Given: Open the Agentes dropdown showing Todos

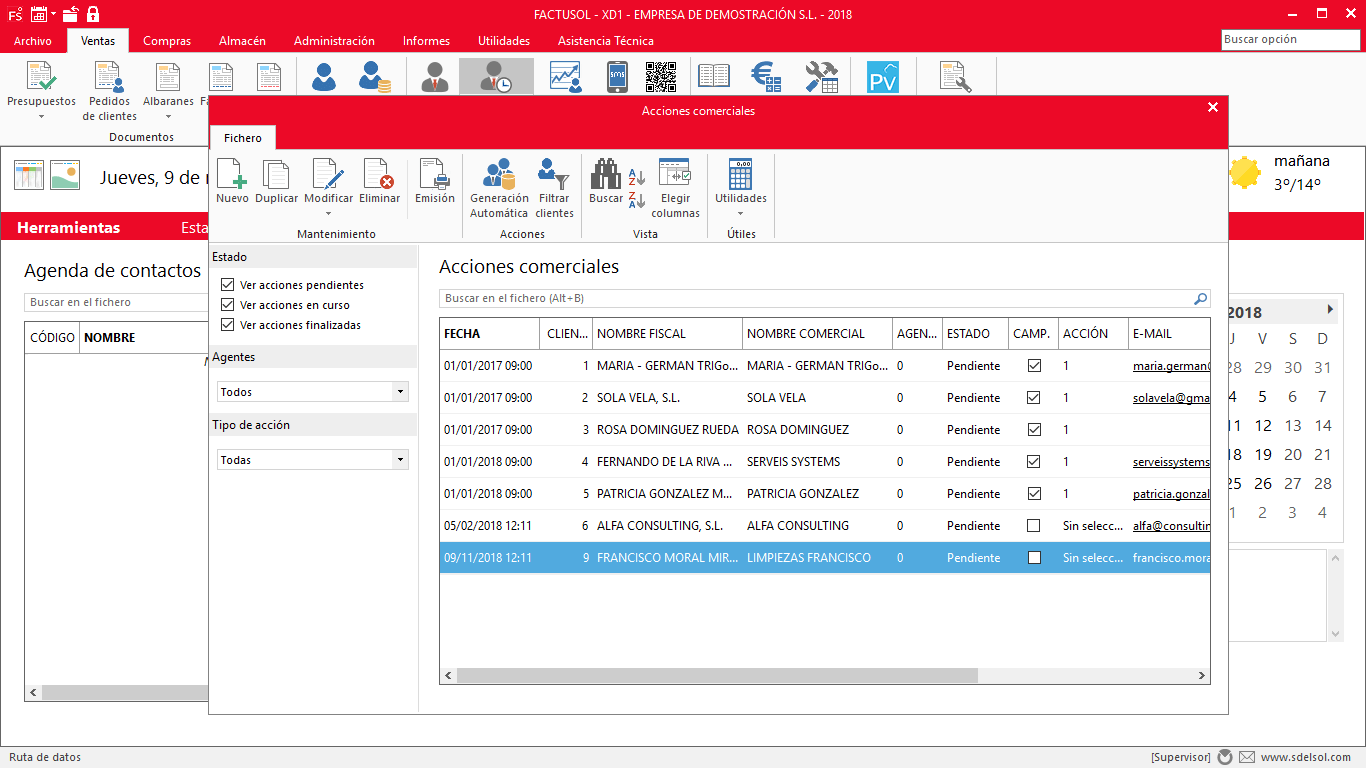Looking at the screenshot, I should coord(313,392).
